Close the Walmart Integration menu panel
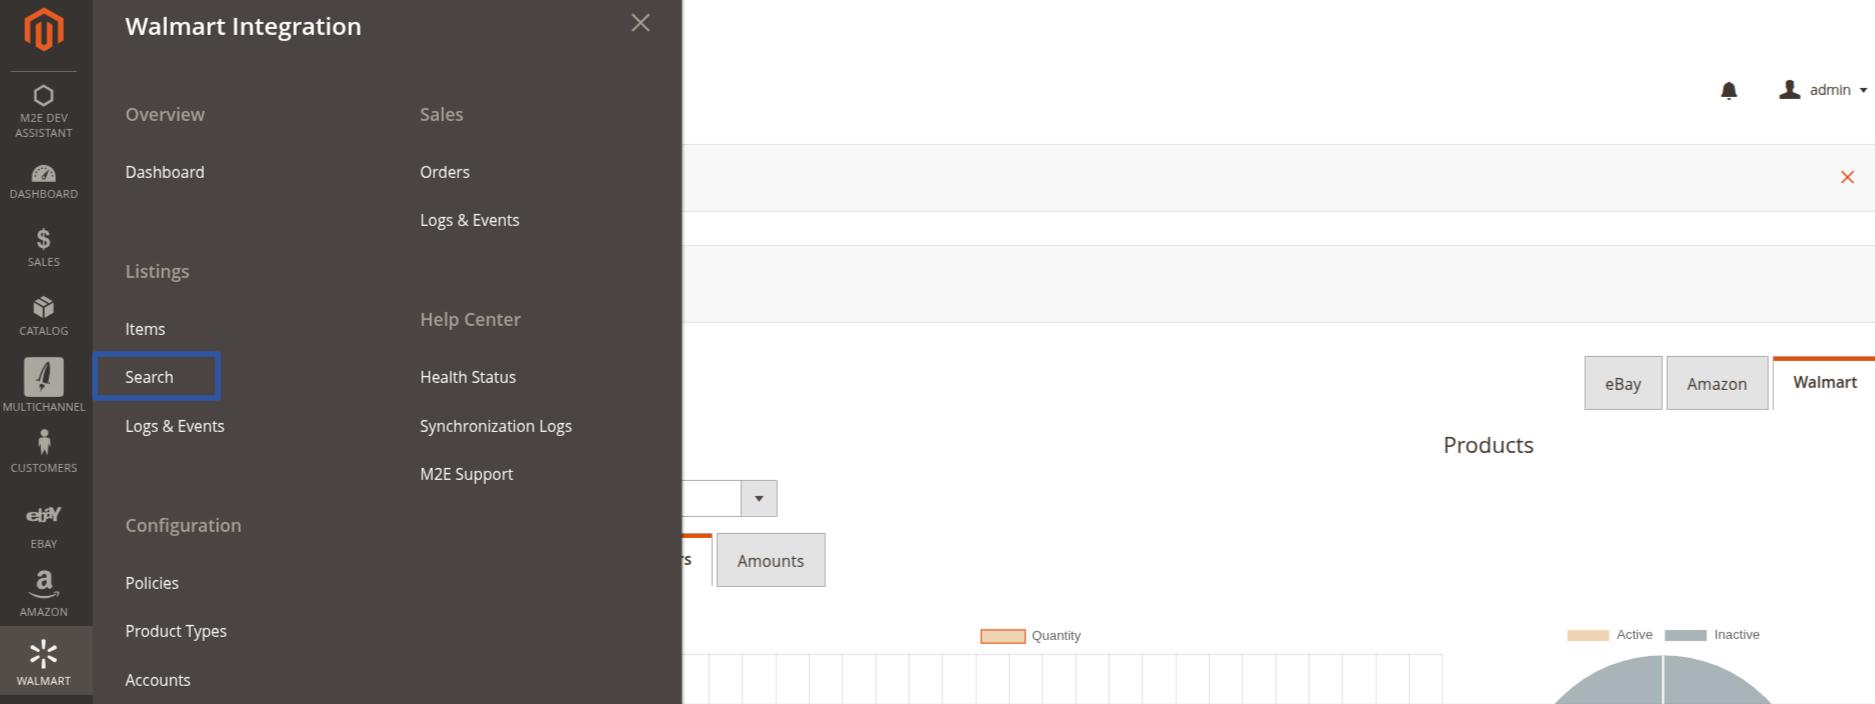The image size is (1875, 704). pos(640,23)
